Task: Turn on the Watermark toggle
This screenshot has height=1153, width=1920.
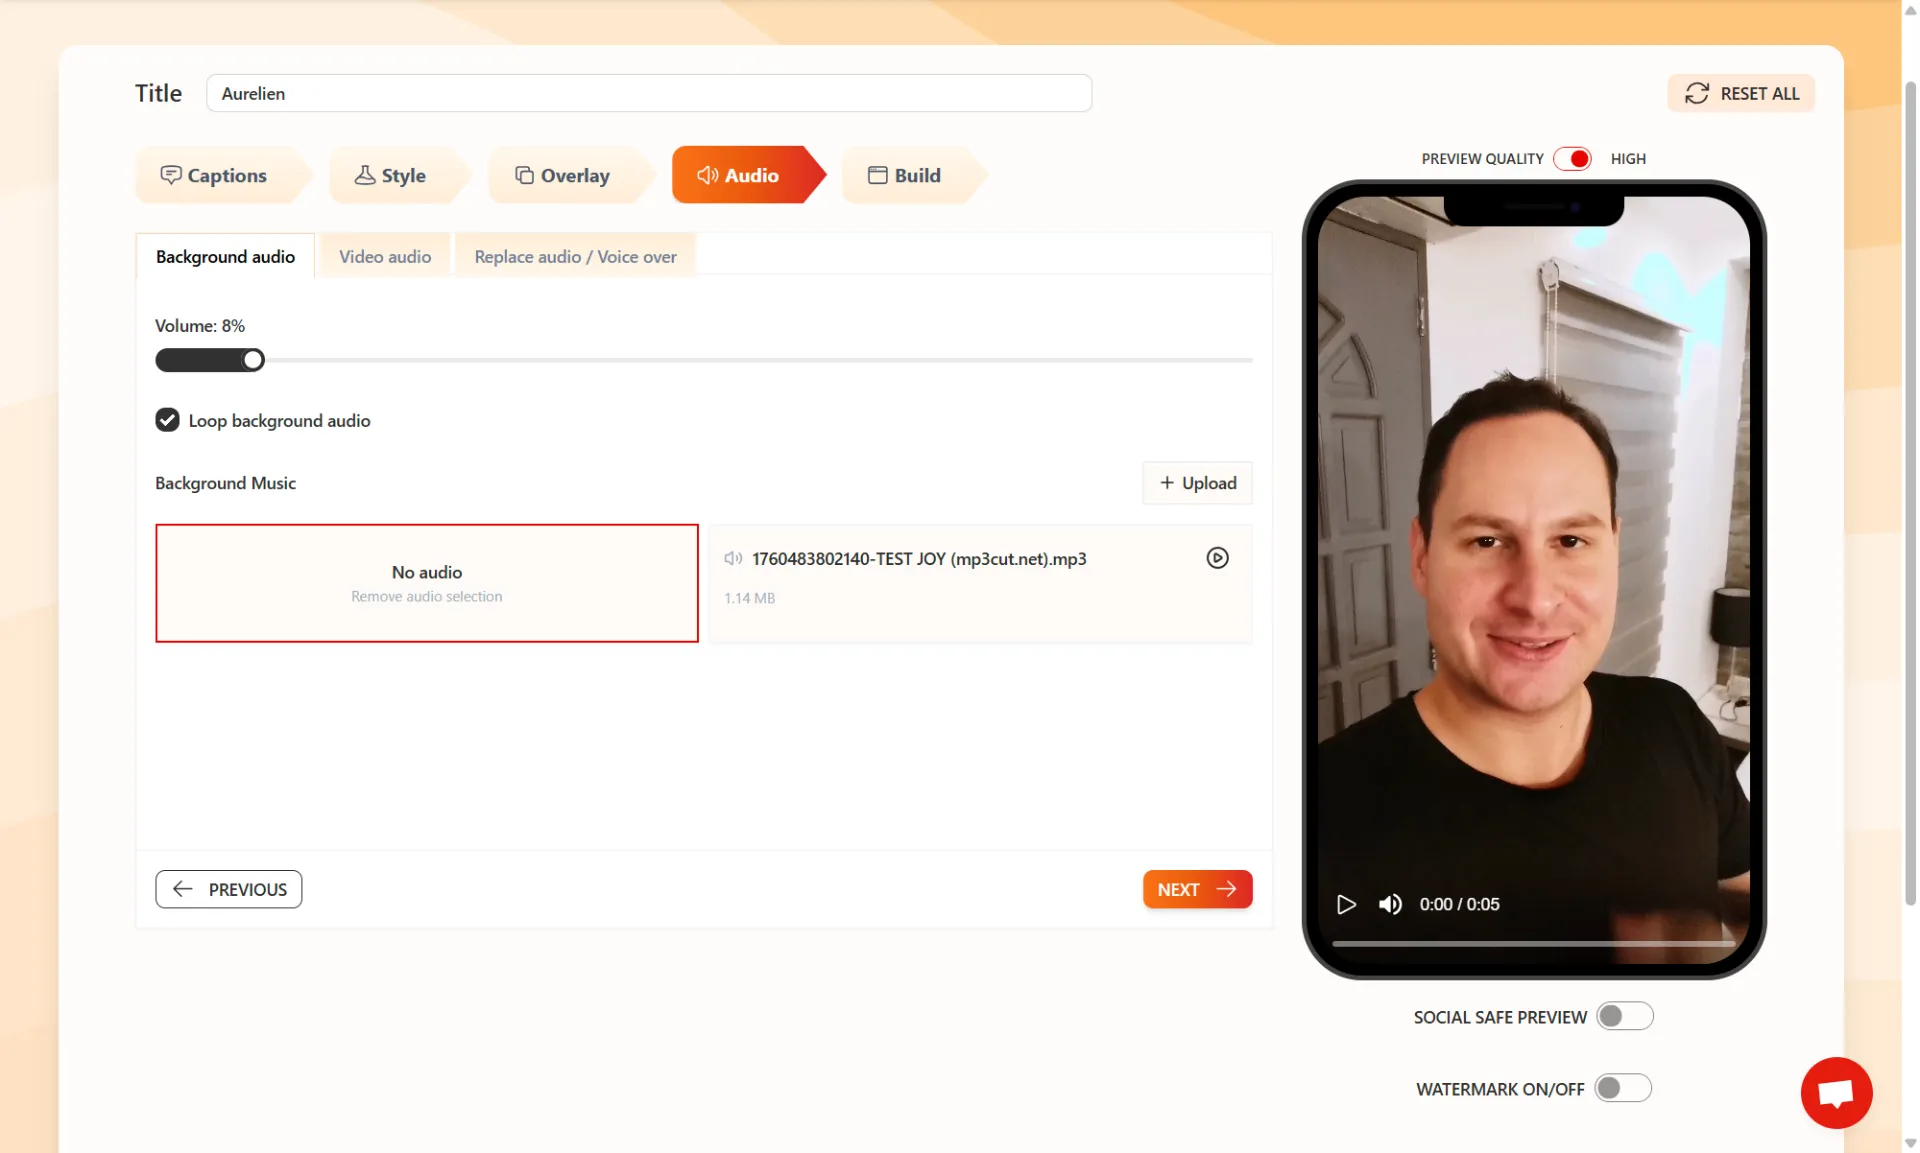Action: (1622, 1088)
